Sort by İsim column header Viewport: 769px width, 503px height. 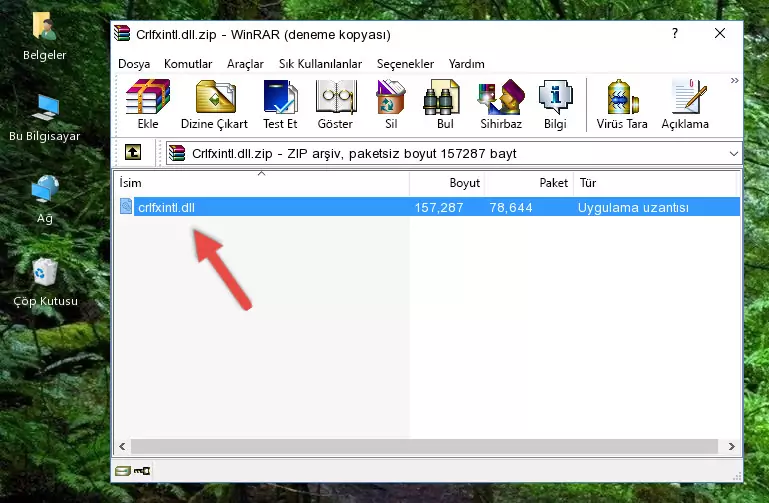[x=262, y=183]
